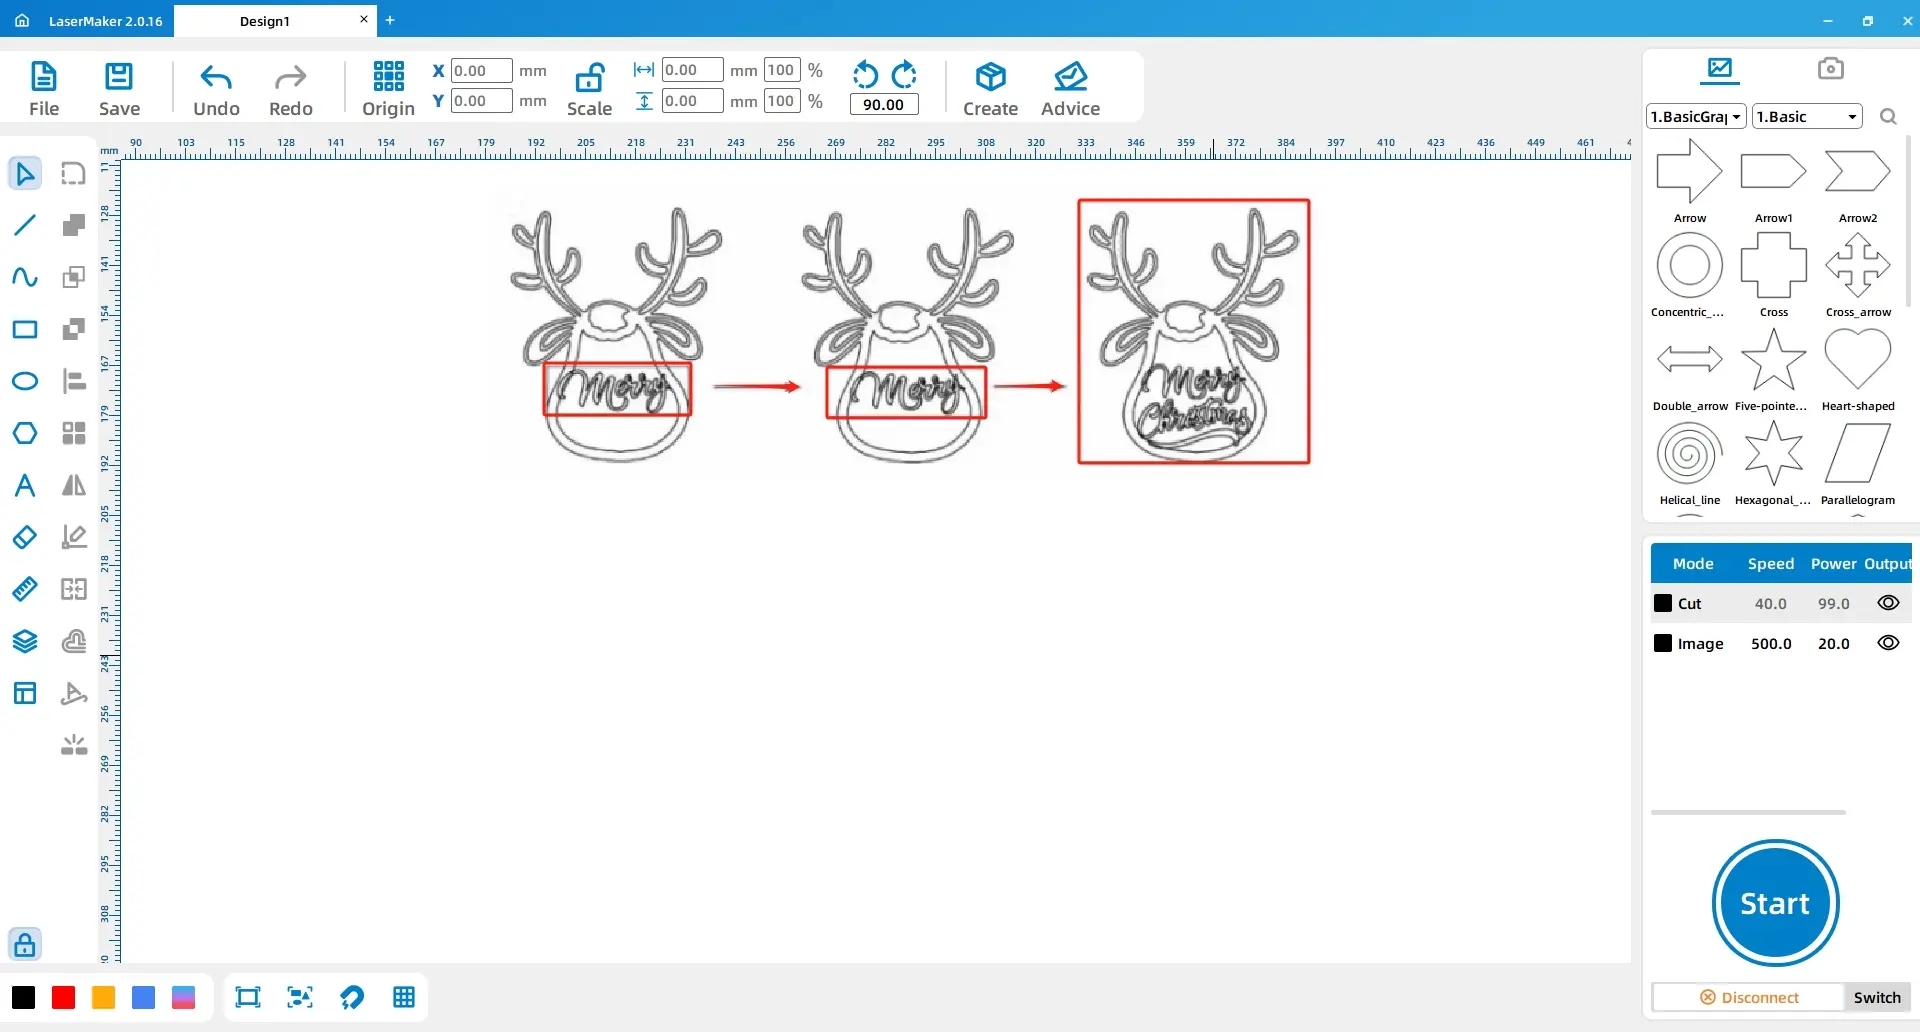Select the curve drawing tool
Viewport: 1920px width, 1032px height.
(x=25, y=277)
